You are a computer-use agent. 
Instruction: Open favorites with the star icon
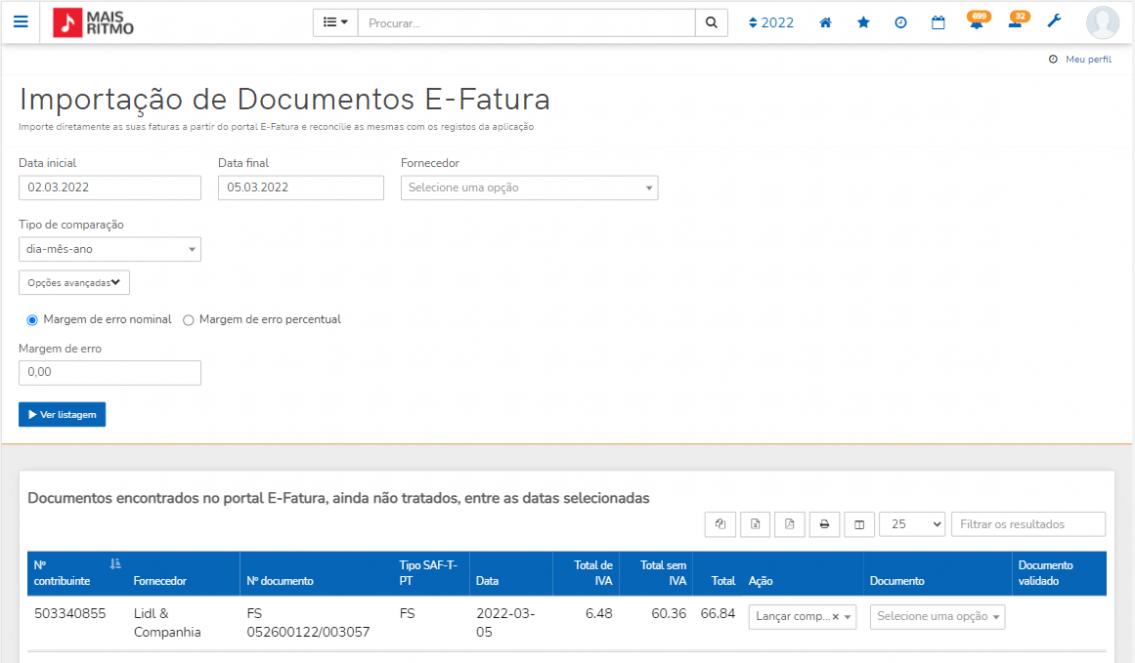pos(863,23)
